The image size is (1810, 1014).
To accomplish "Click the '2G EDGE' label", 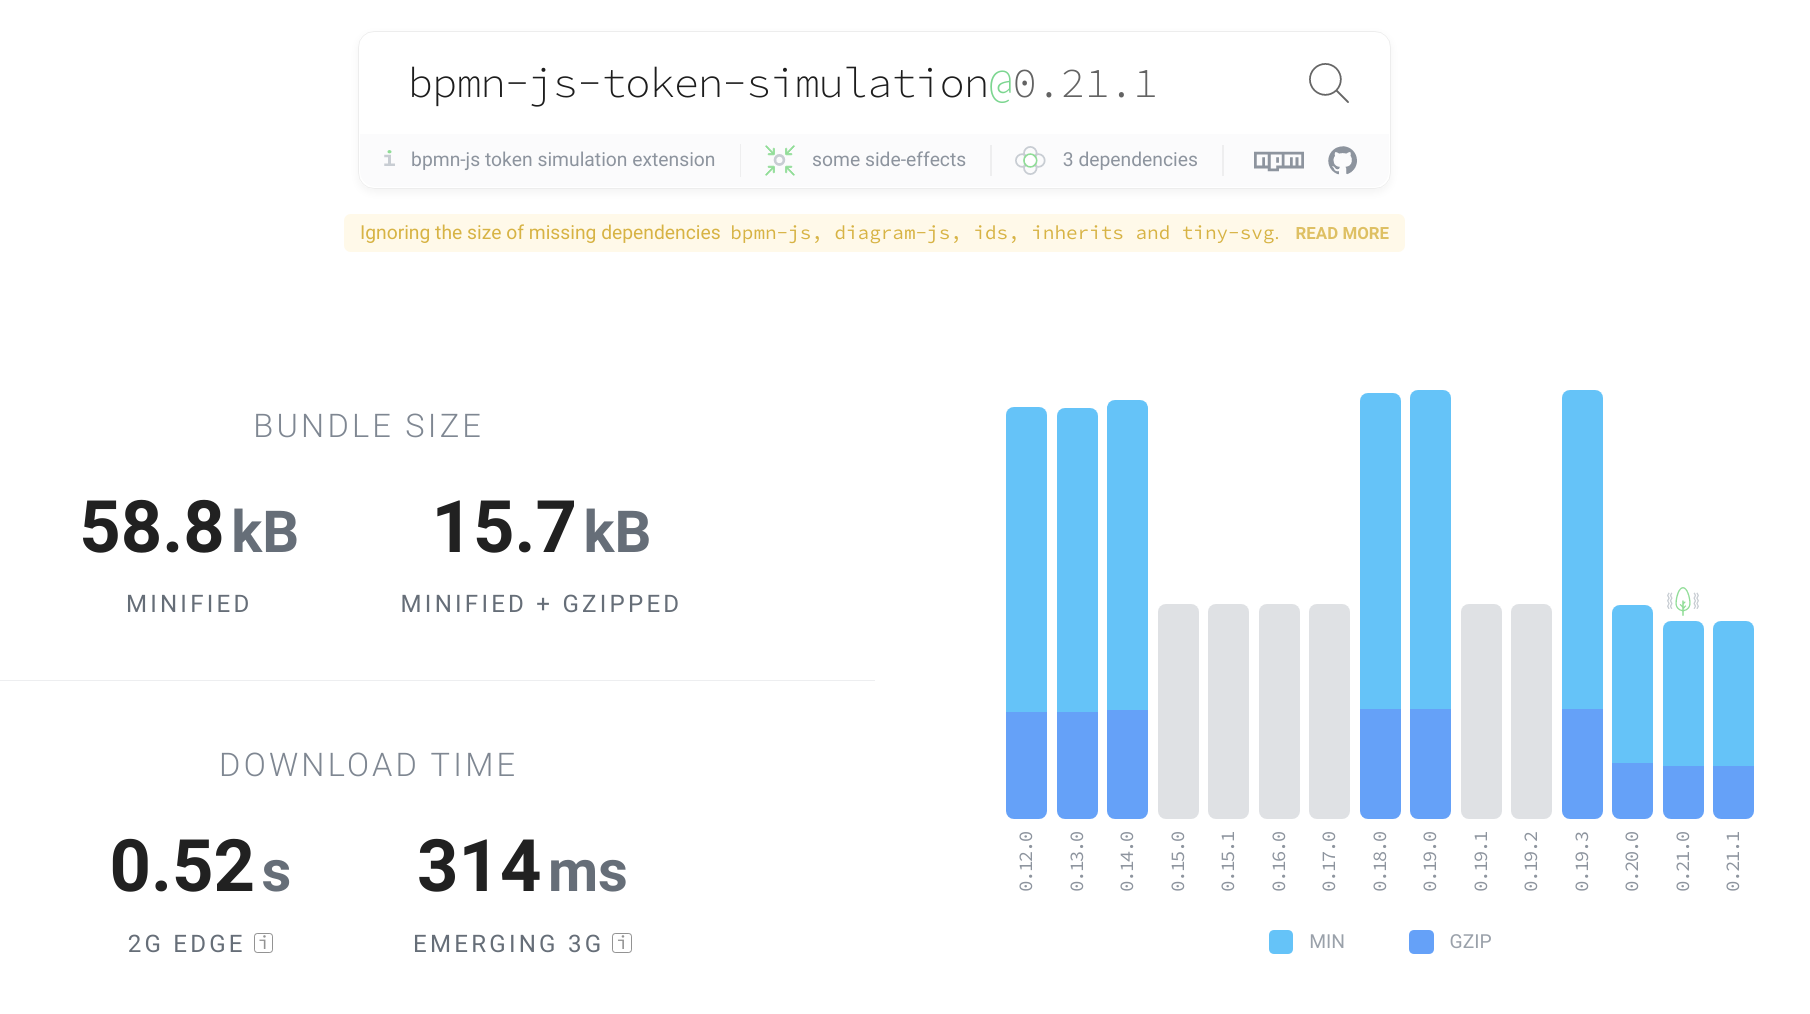I will tap(186, 944).
